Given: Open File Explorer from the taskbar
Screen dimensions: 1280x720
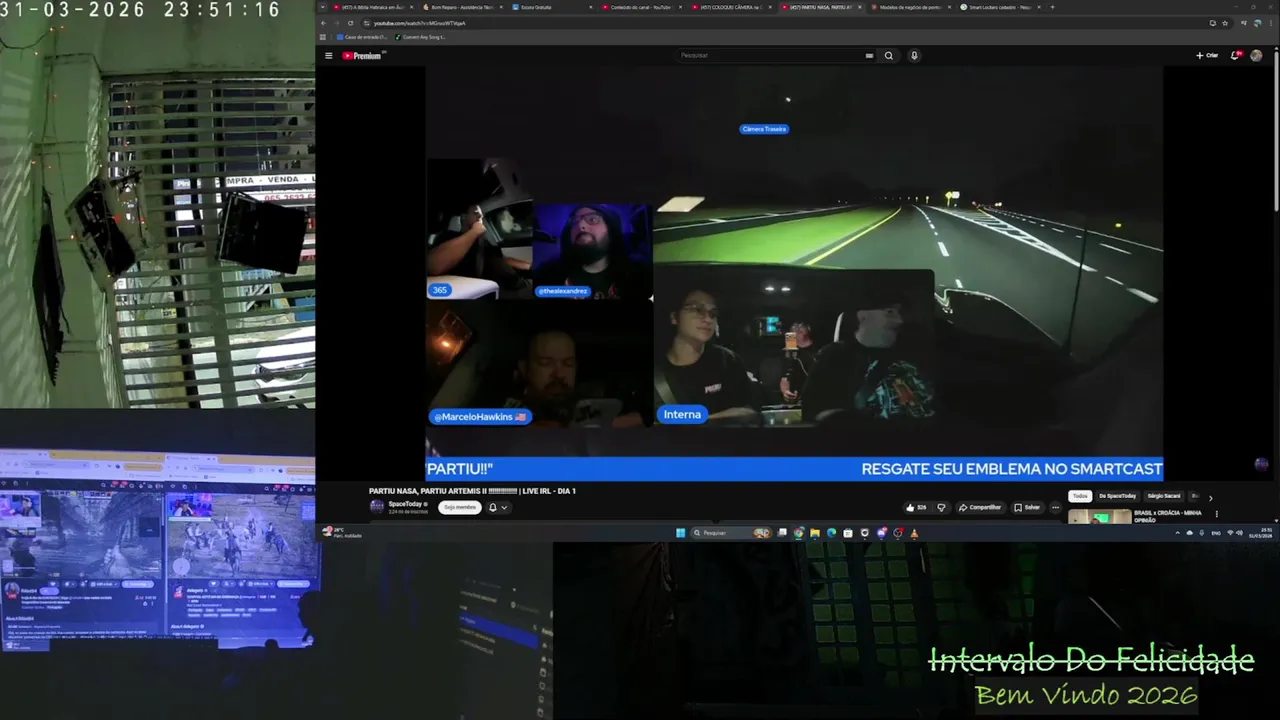Looking at the screenshot, I should tap(815, 533).
